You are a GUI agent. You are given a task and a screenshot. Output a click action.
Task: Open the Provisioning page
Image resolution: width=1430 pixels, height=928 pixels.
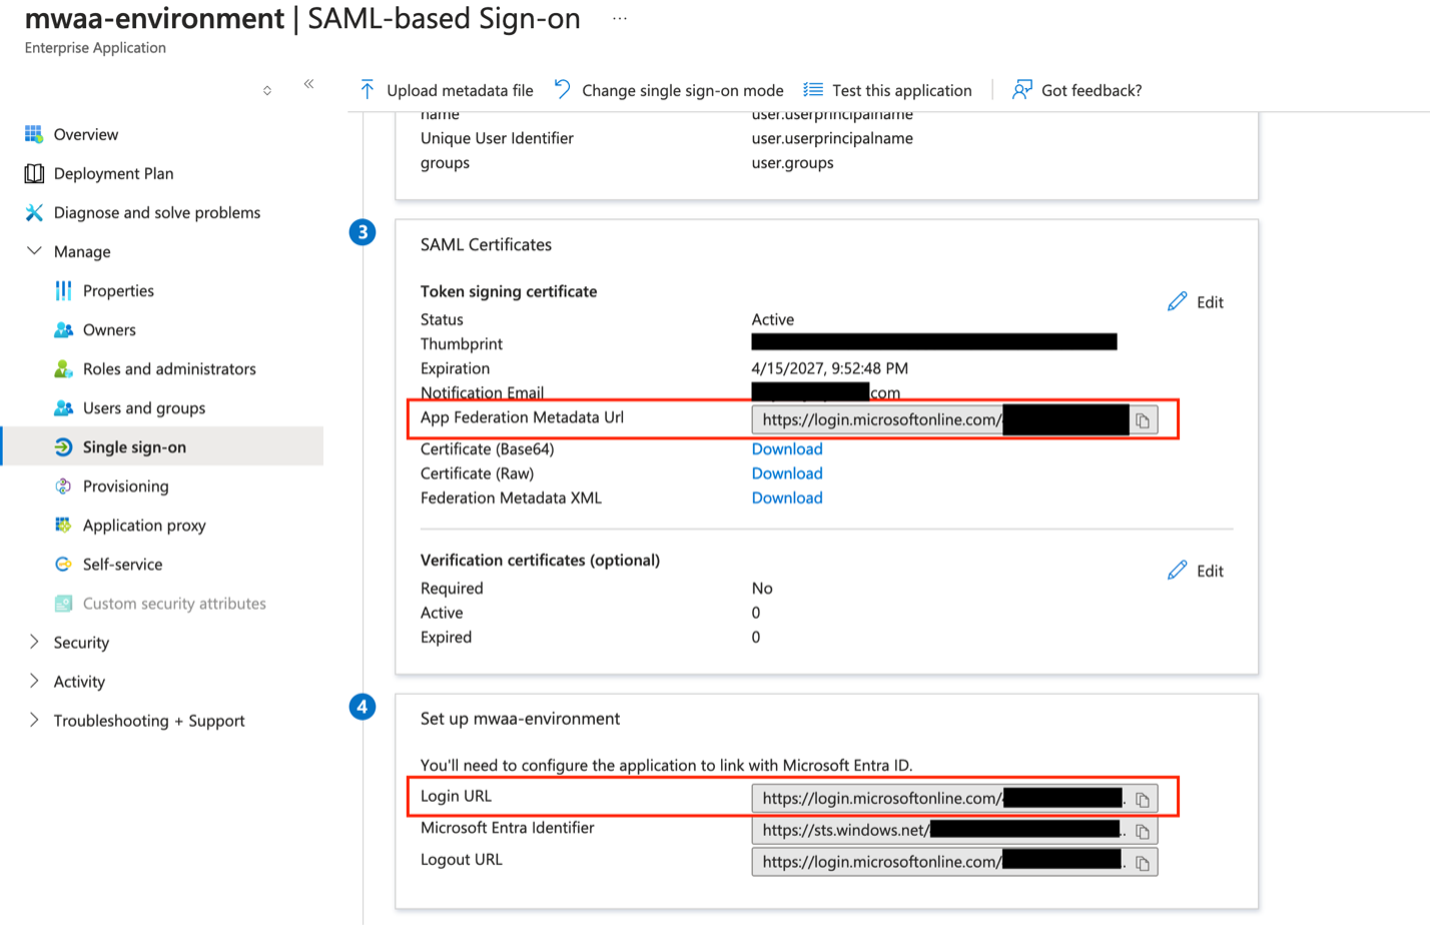[x=126, y=486]
